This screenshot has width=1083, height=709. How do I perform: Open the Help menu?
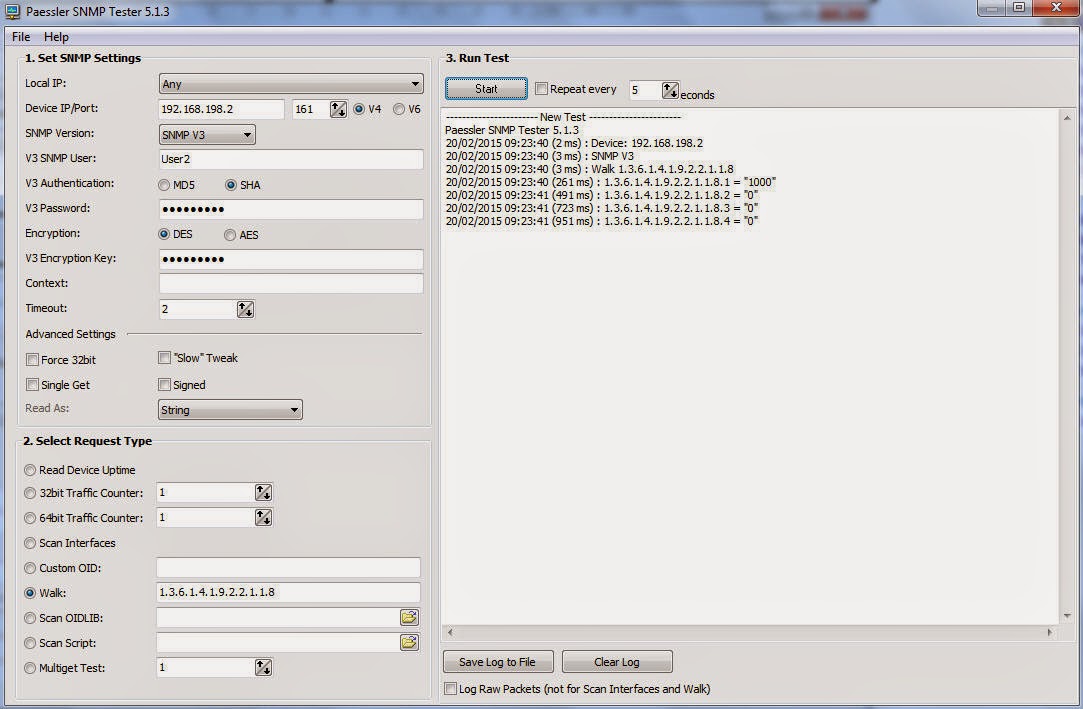56,37
